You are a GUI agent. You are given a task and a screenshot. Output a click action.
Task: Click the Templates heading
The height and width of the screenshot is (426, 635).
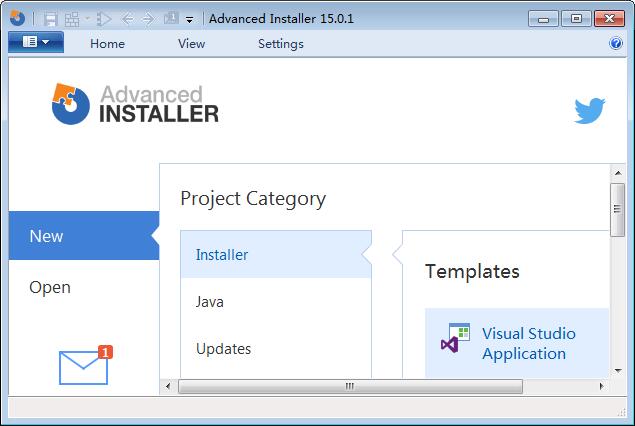472,271
